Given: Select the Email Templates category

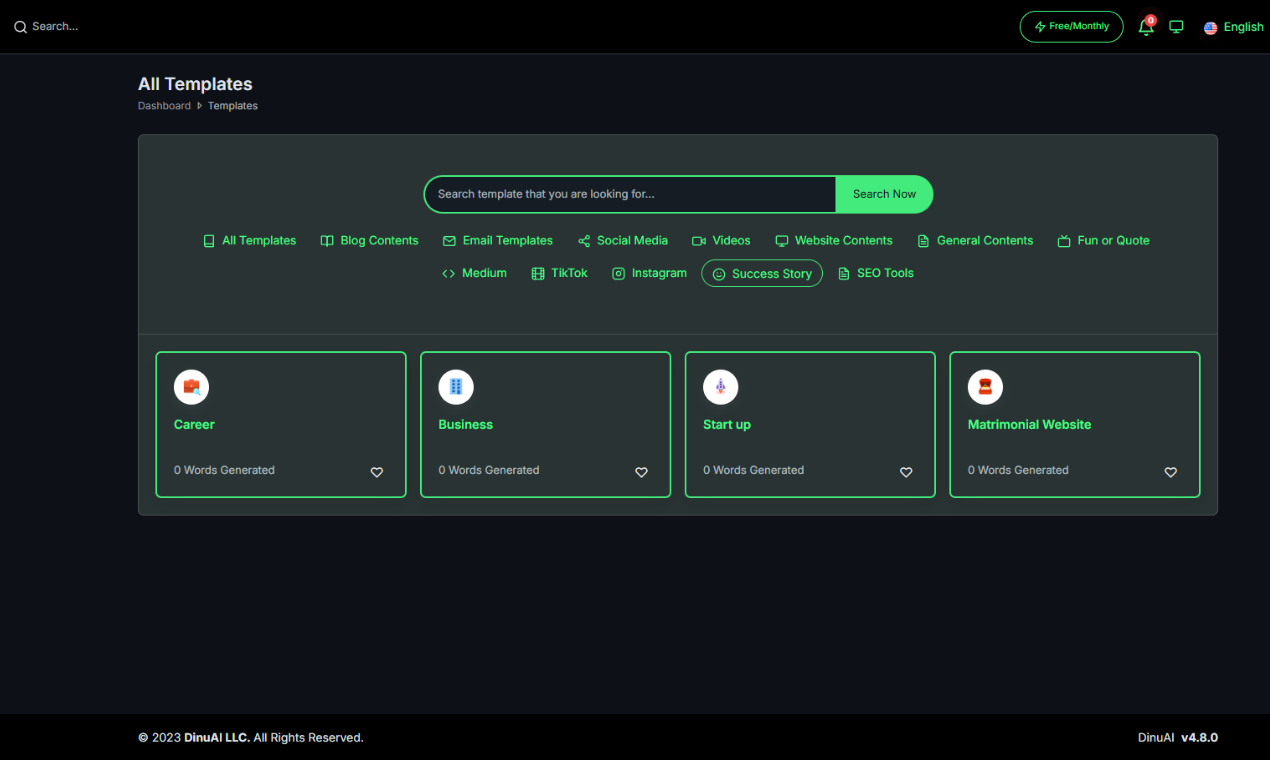Looking at the screenshot, I should click(x=498, y=241).
